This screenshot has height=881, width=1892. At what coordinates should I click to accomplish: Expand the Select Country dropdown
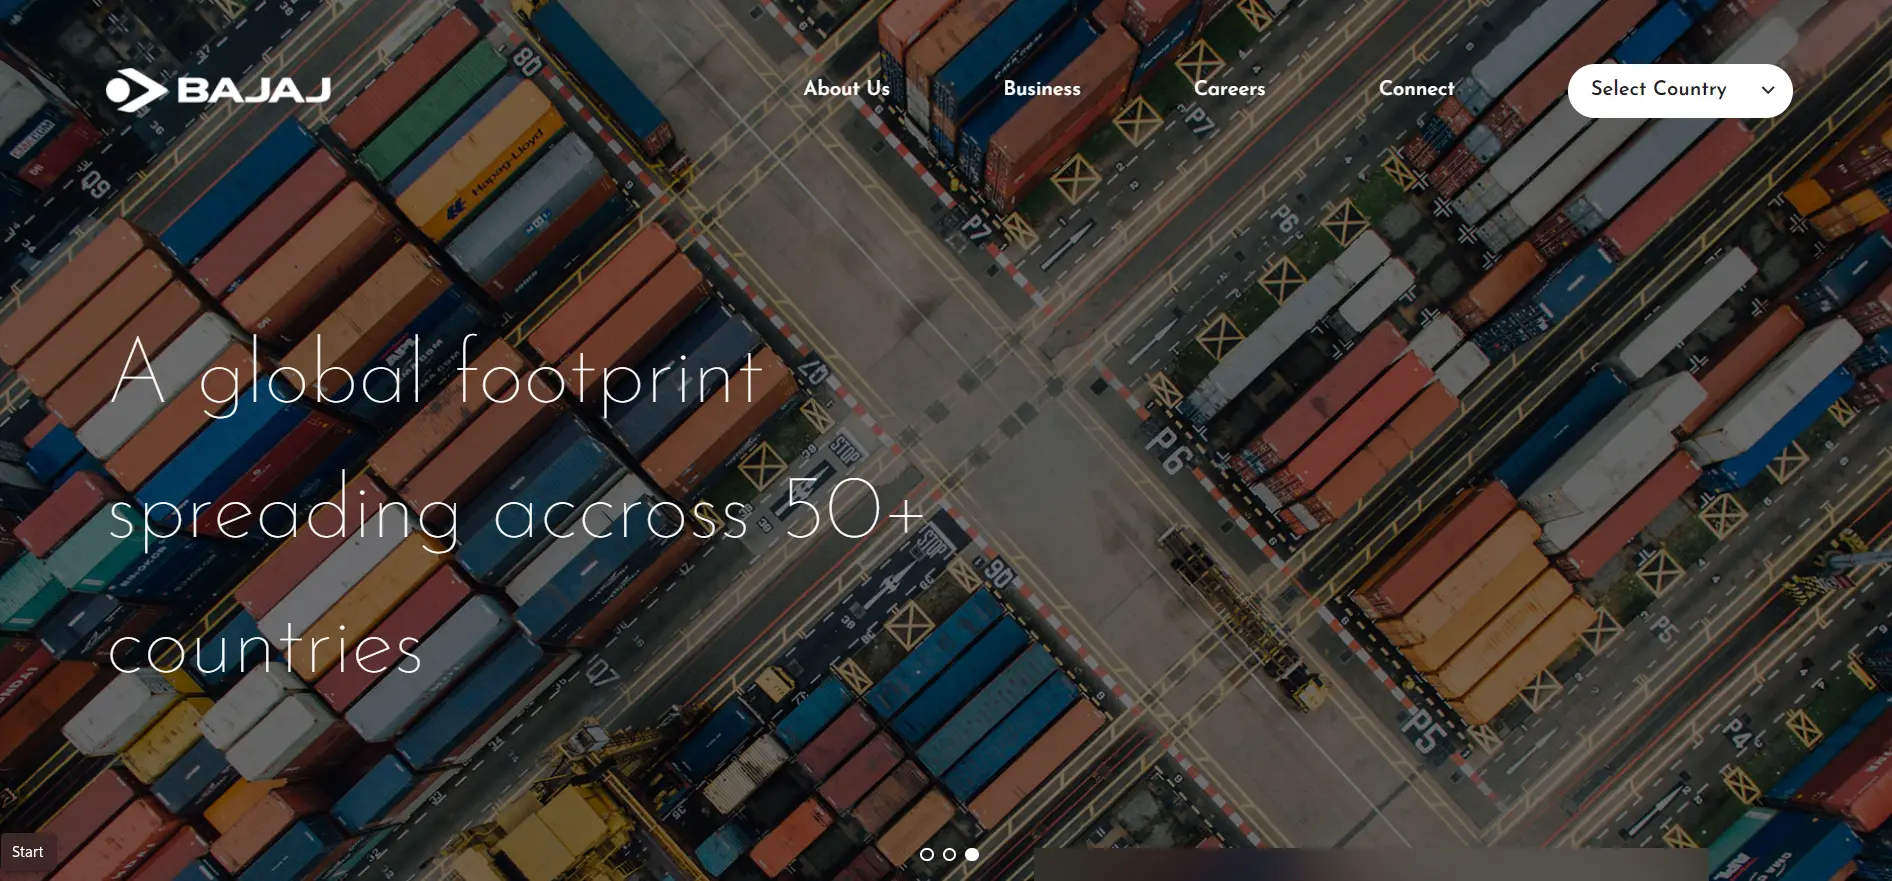pos(1680,91)
